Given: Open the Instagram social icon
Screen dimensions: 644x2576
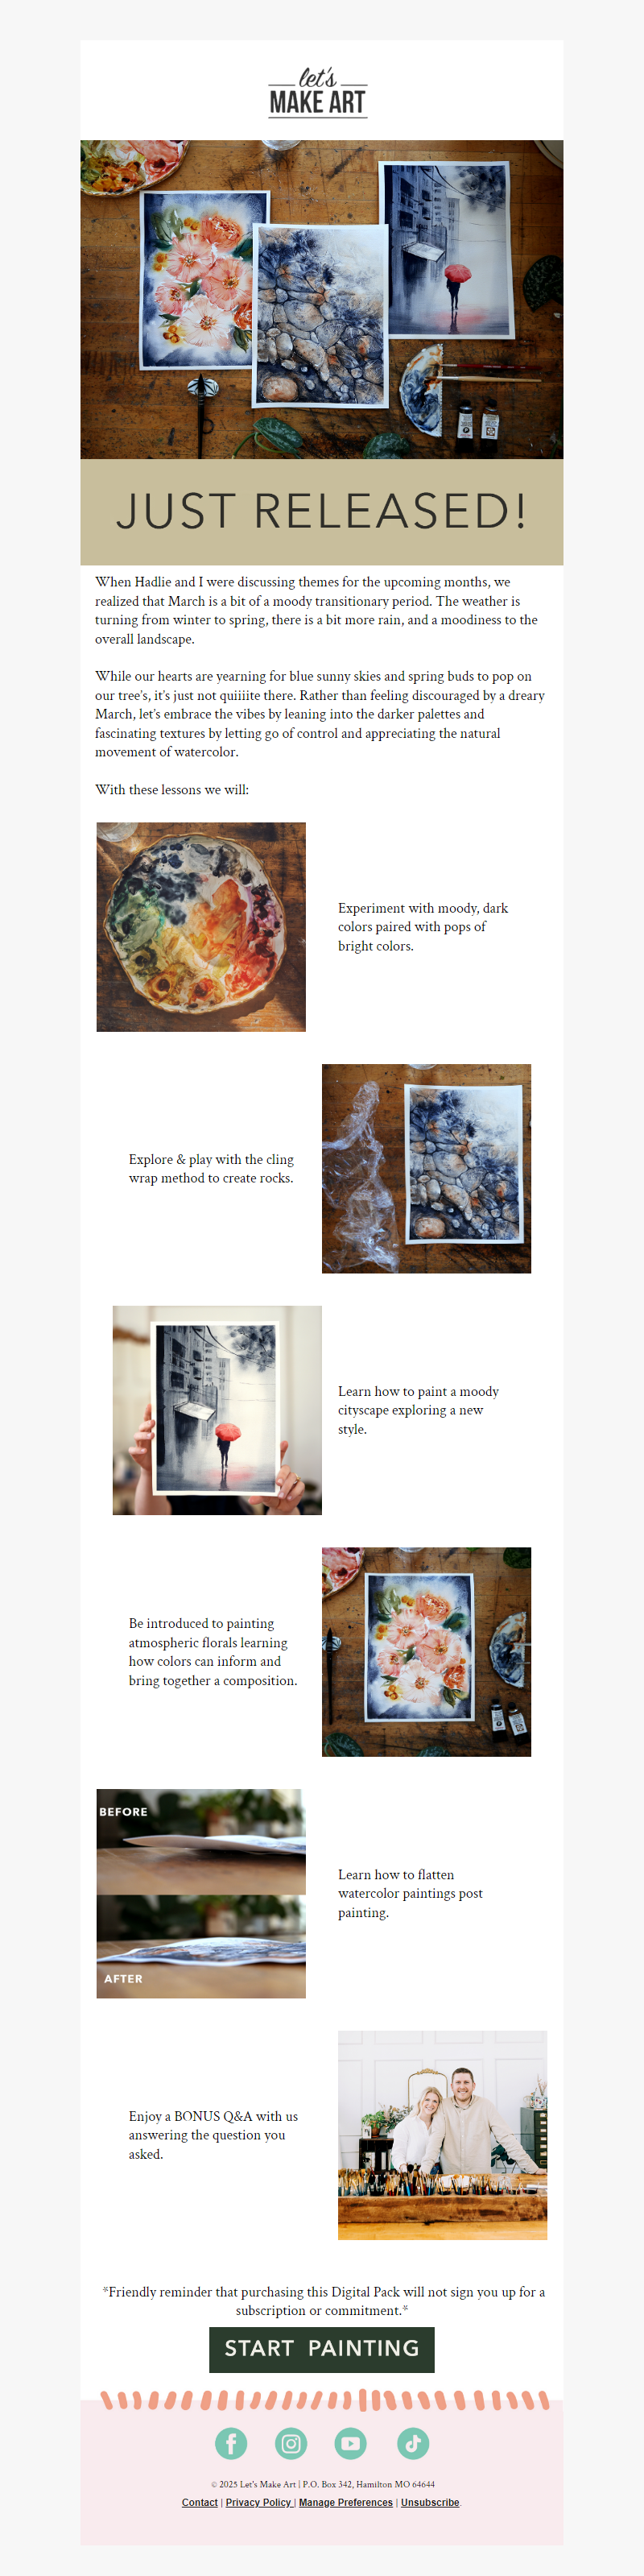Looking at the screenshot, I should click(x=291, y=2443).
